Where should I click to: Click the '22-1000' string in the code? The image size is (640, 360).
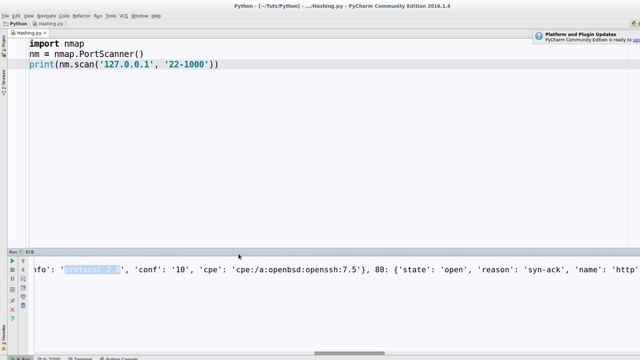click(187, 64)
